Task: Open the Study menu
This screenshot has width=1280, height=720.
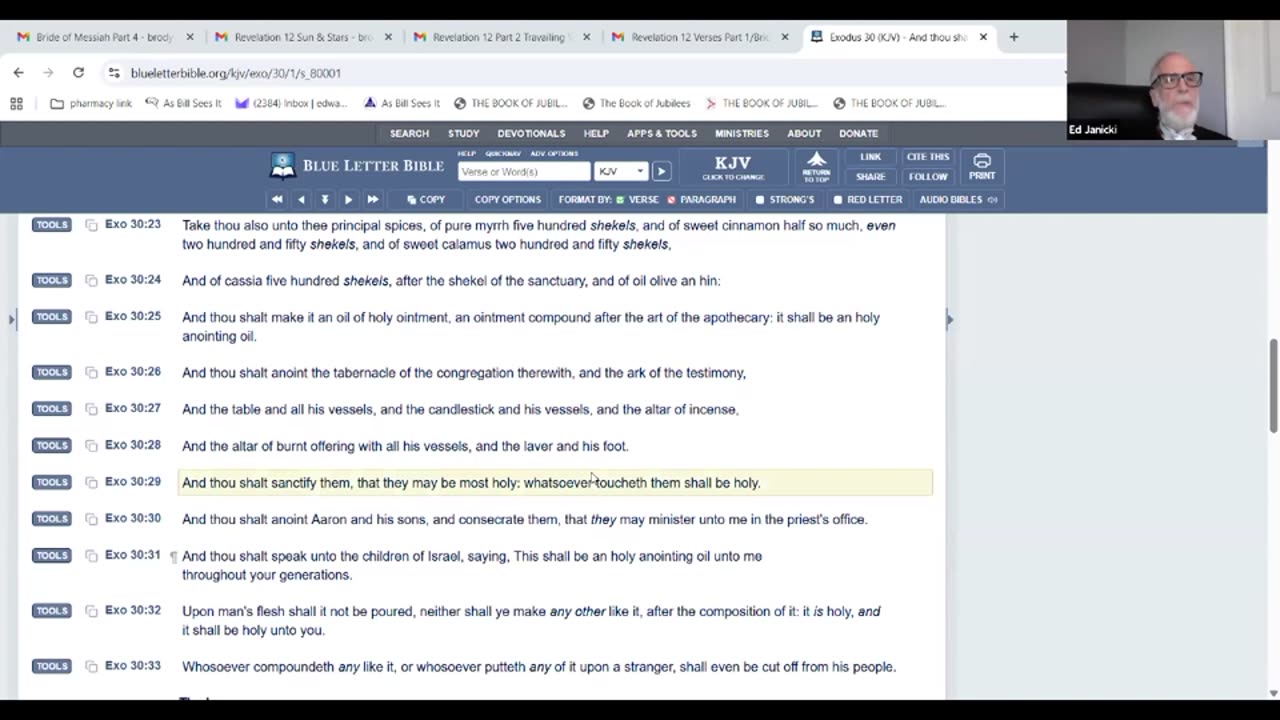Action: click(463, 133)
